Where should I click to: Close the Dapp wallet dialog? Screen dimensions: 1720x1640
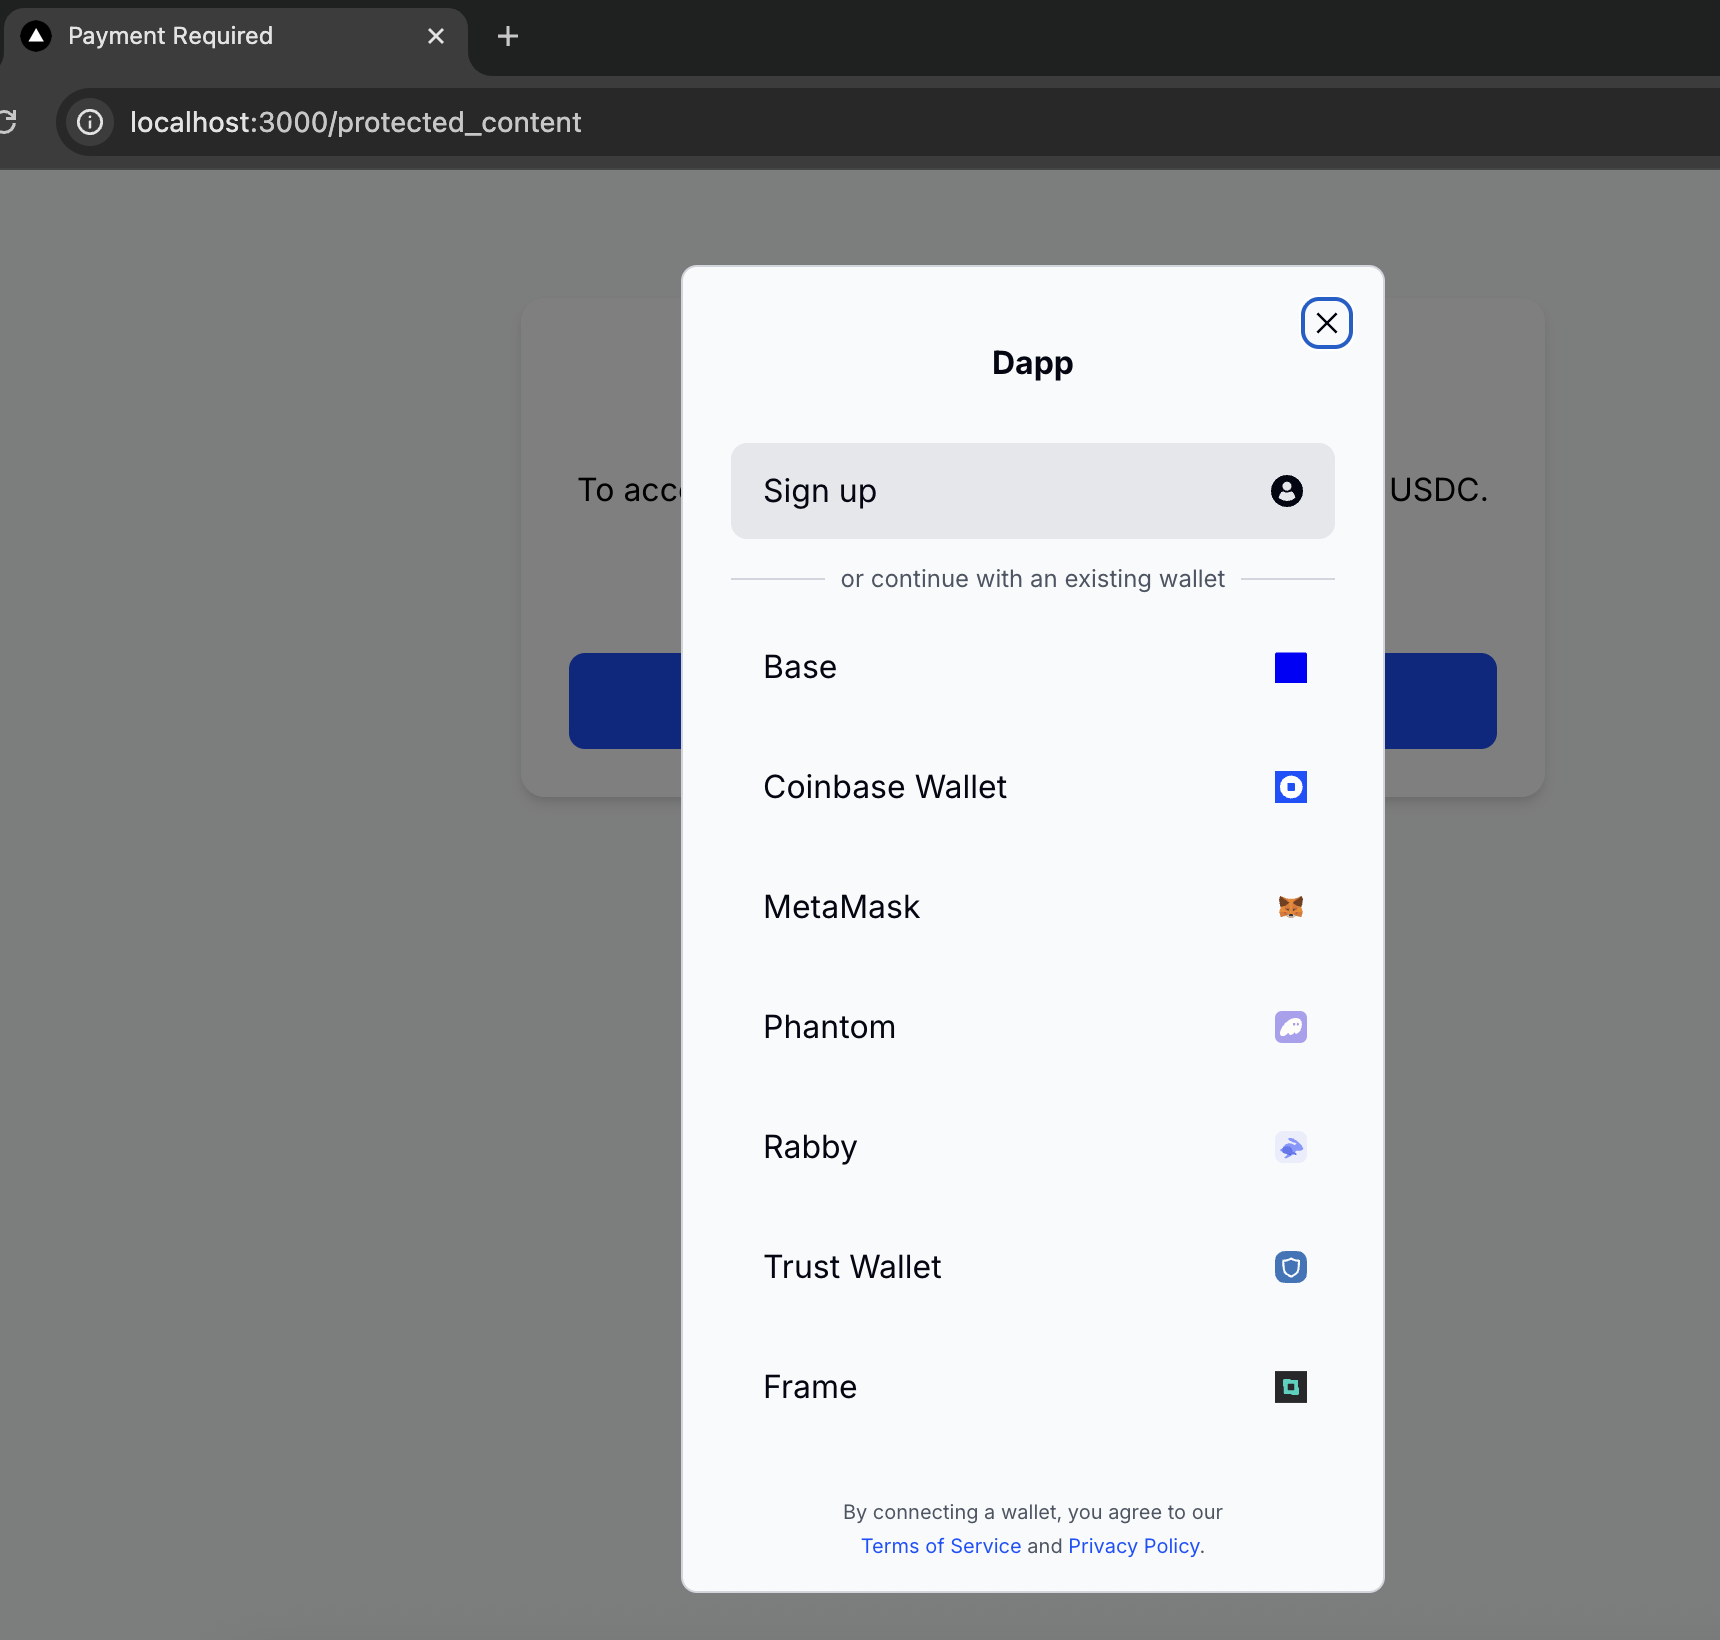(1326, 323)
